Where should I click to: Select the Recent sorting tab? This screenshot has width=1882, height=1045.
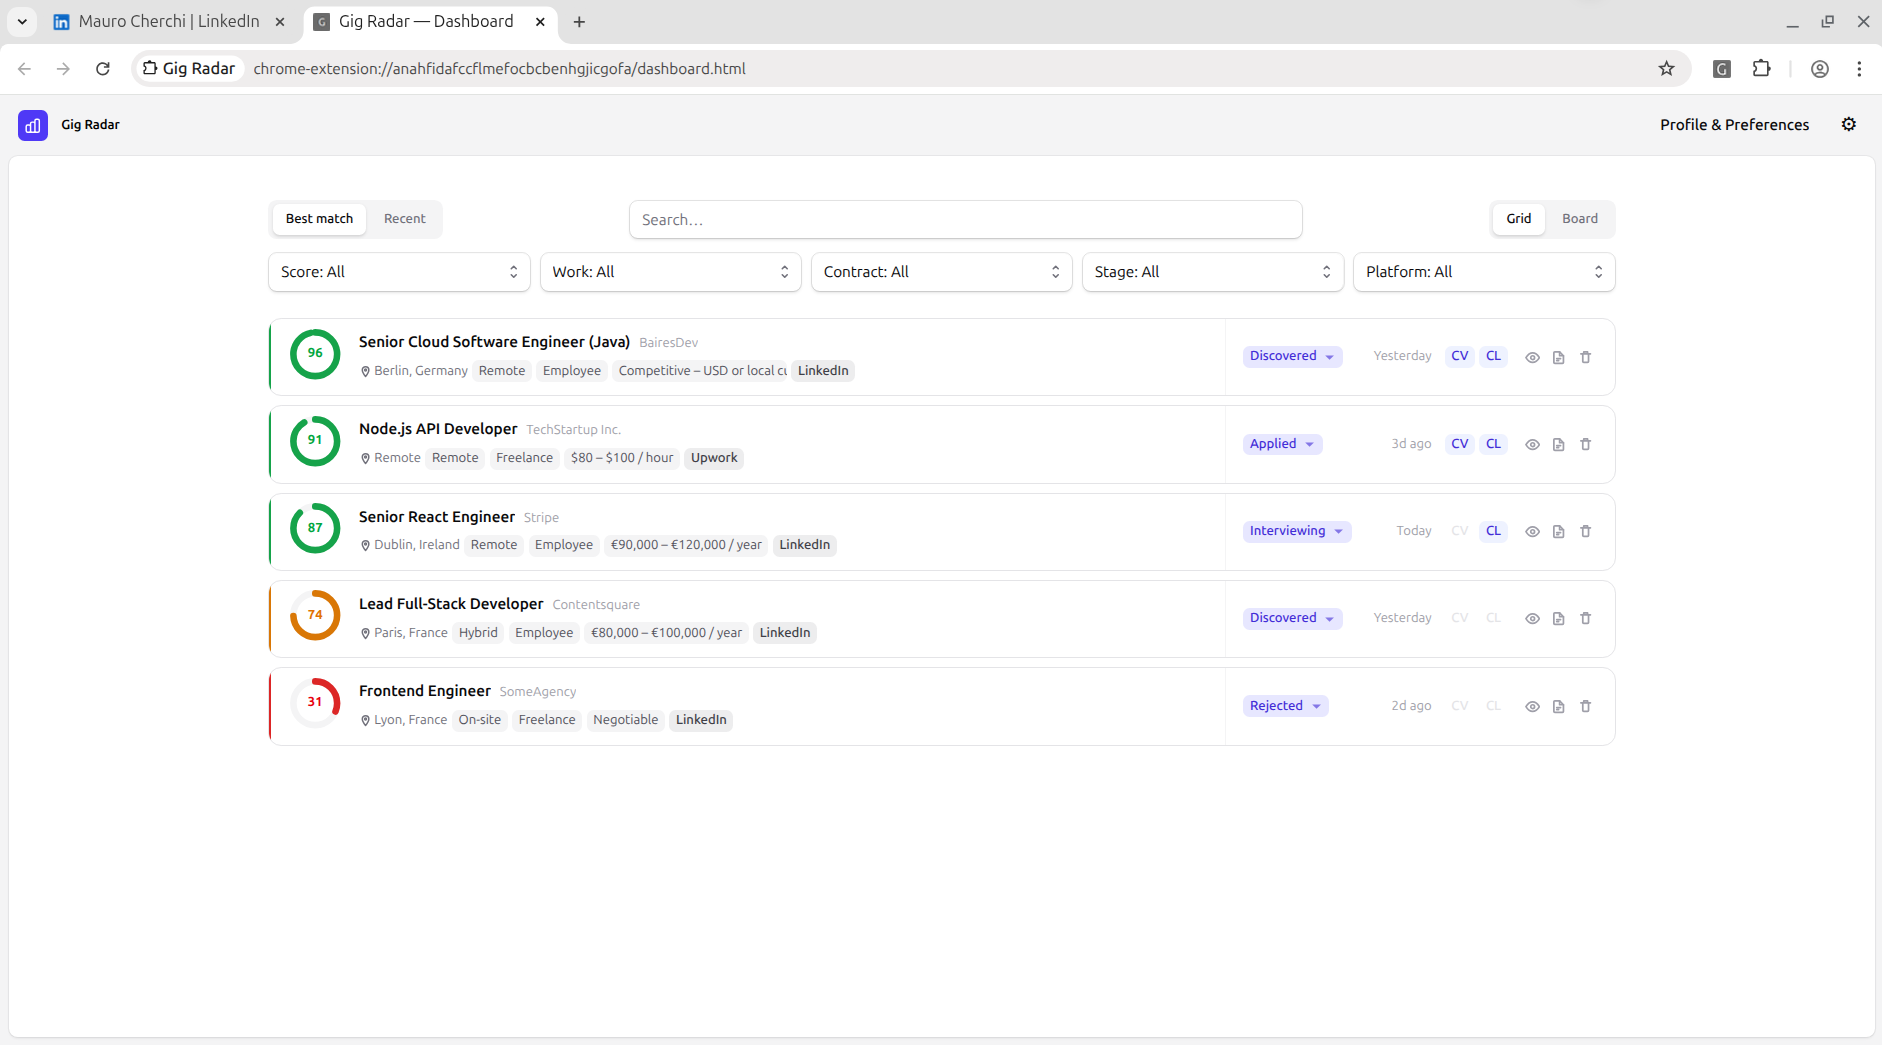coord(404,219)
